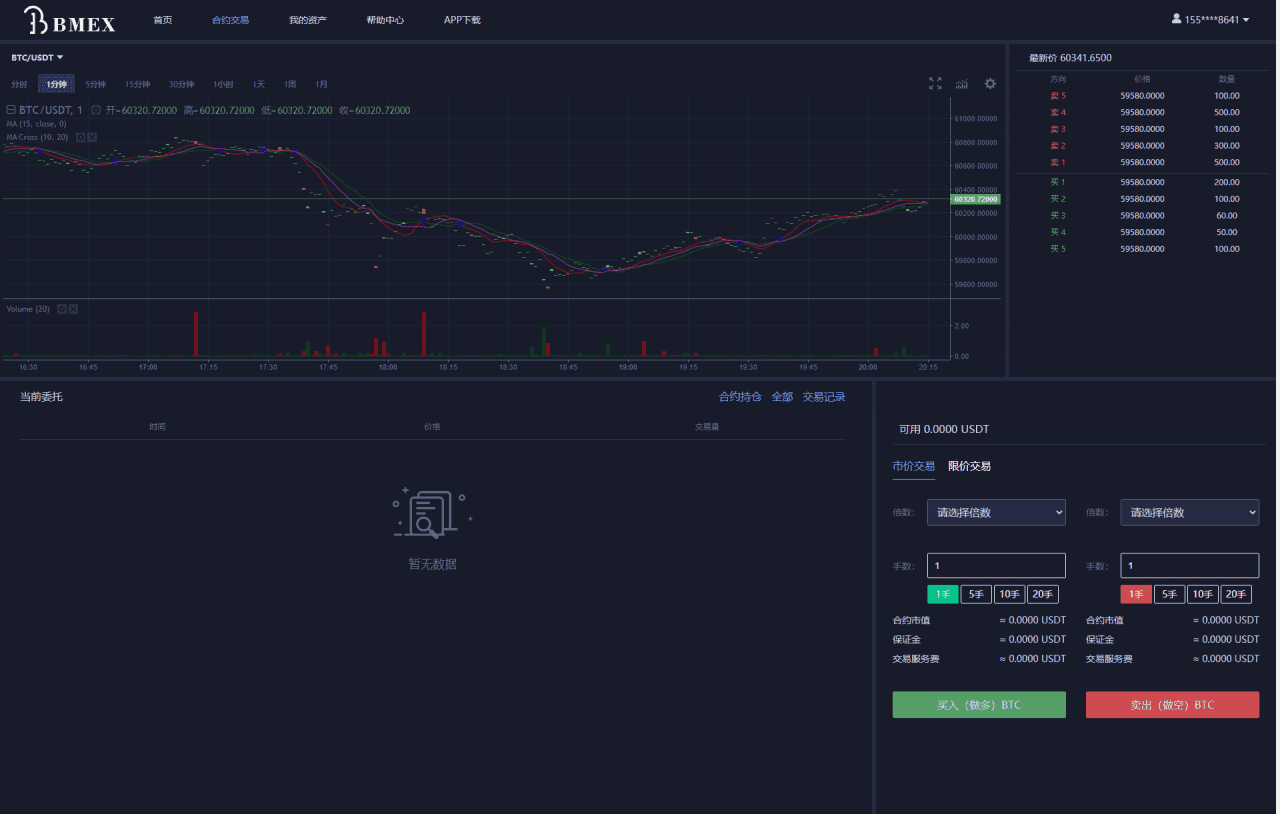The height and width of the screenshot is (814, 1280).
Task: Open the account 155****8641 dropdown
Action: tap(1211, 20)
